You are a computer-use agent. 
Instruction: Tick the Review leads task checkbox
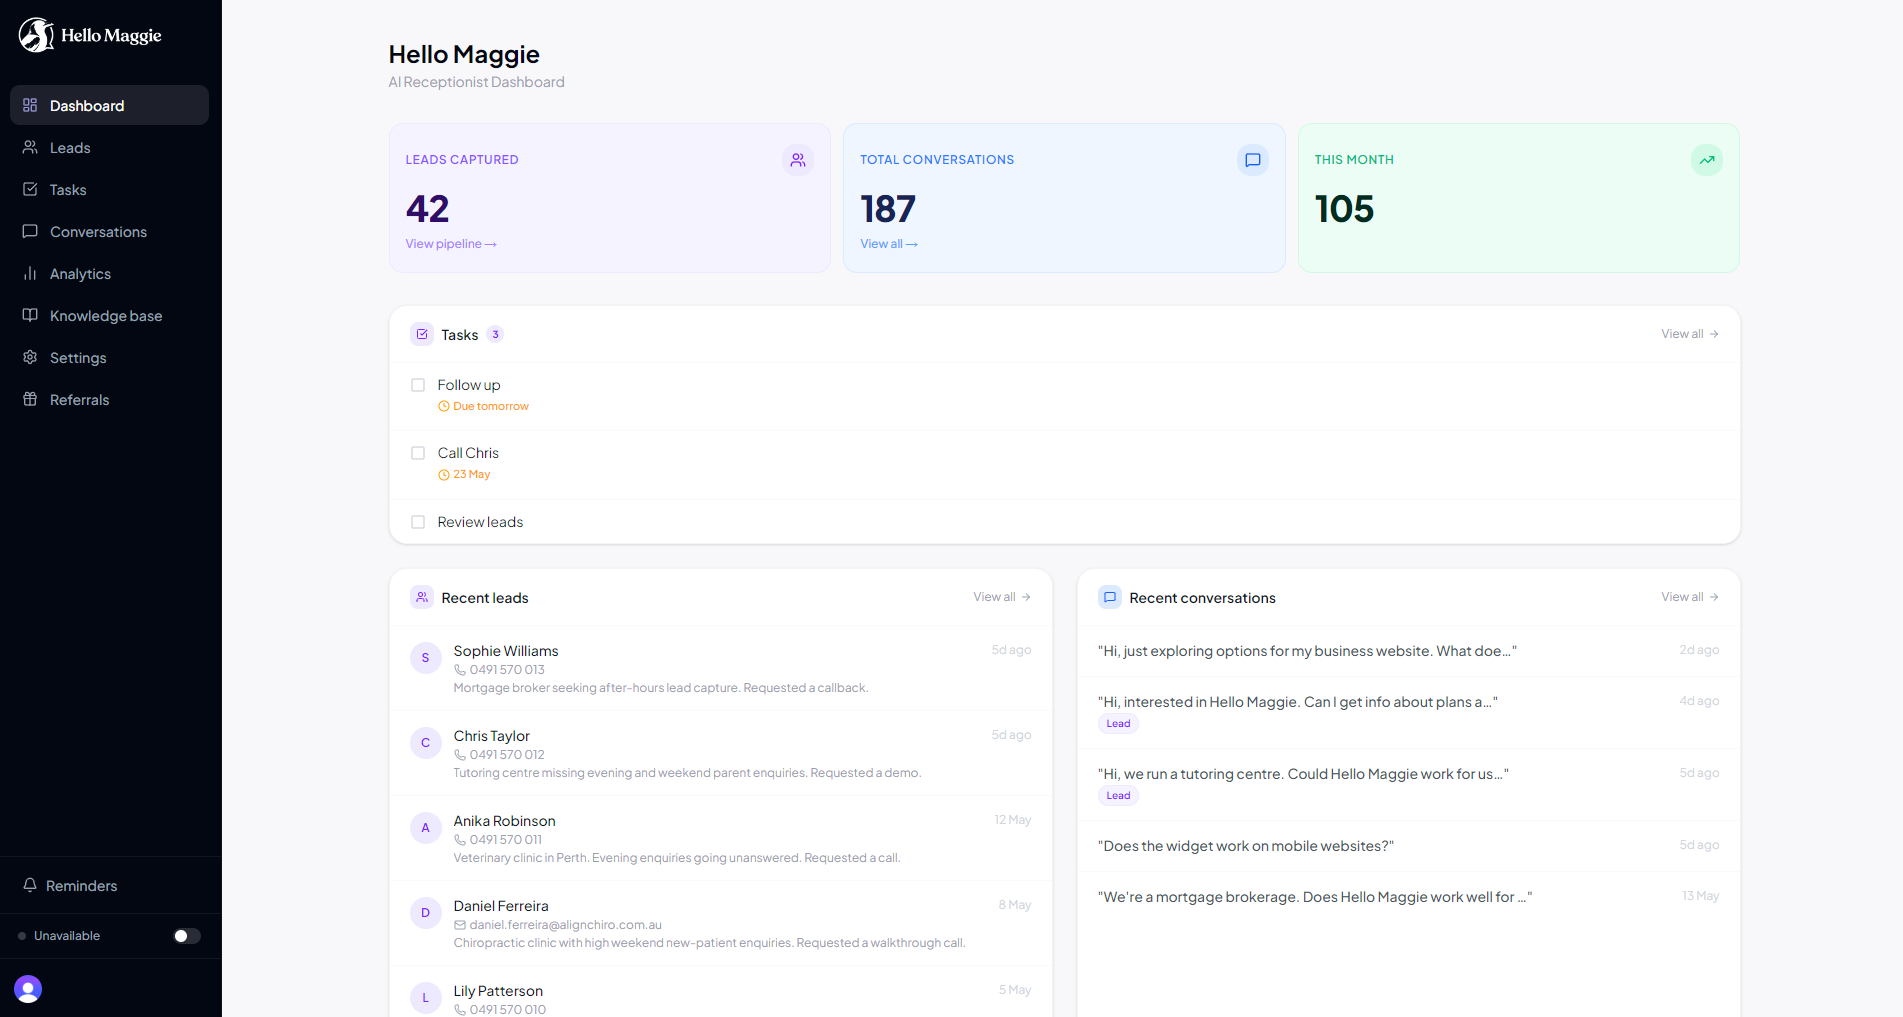coord(418,522)
